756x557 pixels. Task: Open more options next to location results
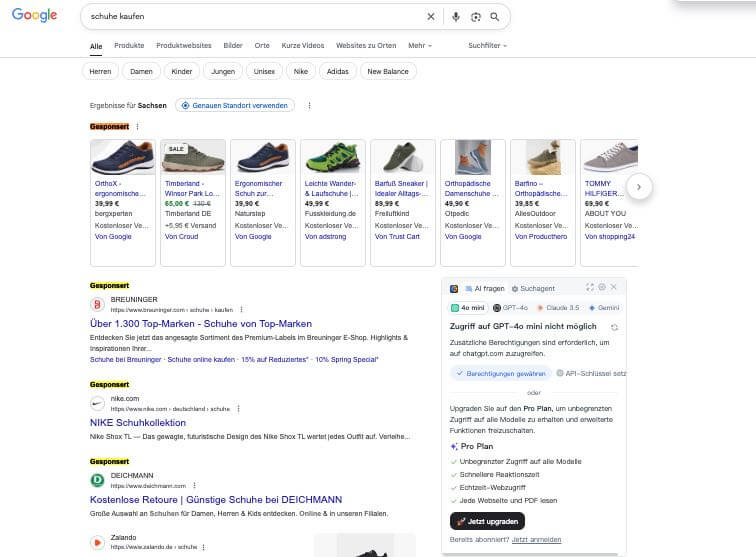point(309,105)
